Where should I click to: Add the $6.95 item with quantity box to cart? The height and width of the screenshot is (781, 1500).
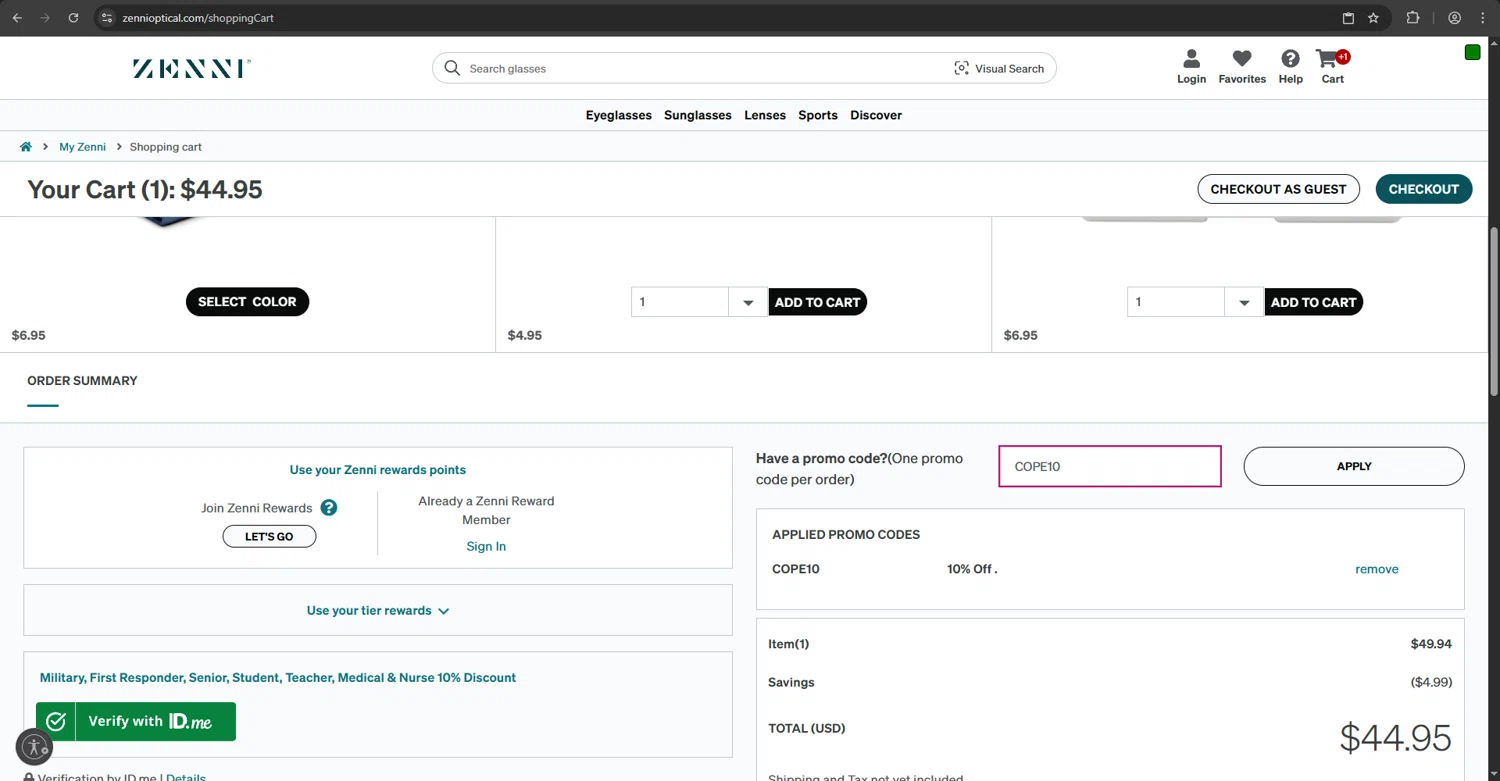(x=1313, y=302)
